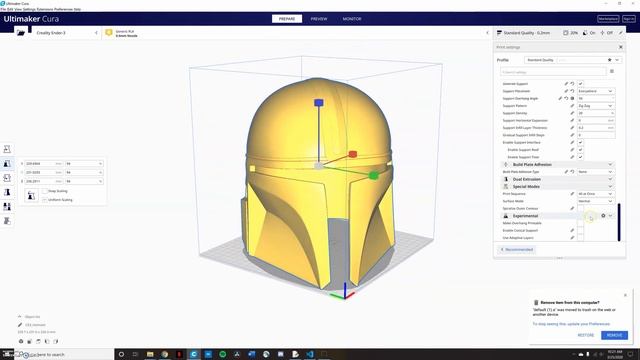Select the Scale tool in left toolbar

7,164
